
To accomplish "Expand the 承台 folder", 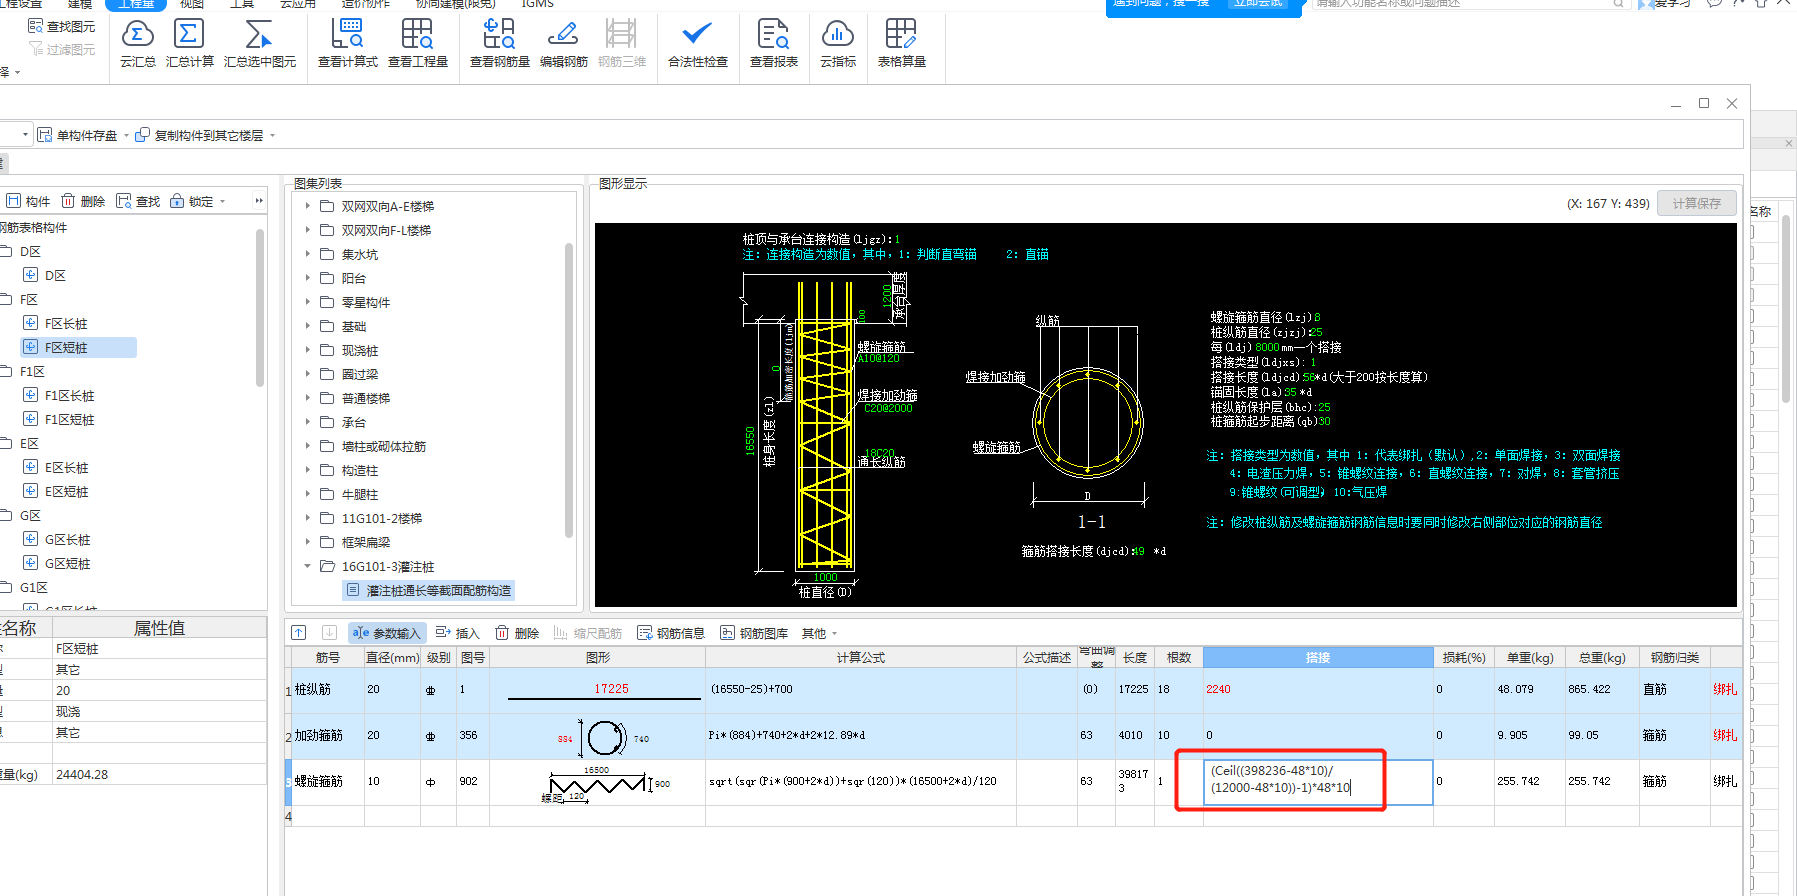I will pyautogui.click(x=308, y=422).
